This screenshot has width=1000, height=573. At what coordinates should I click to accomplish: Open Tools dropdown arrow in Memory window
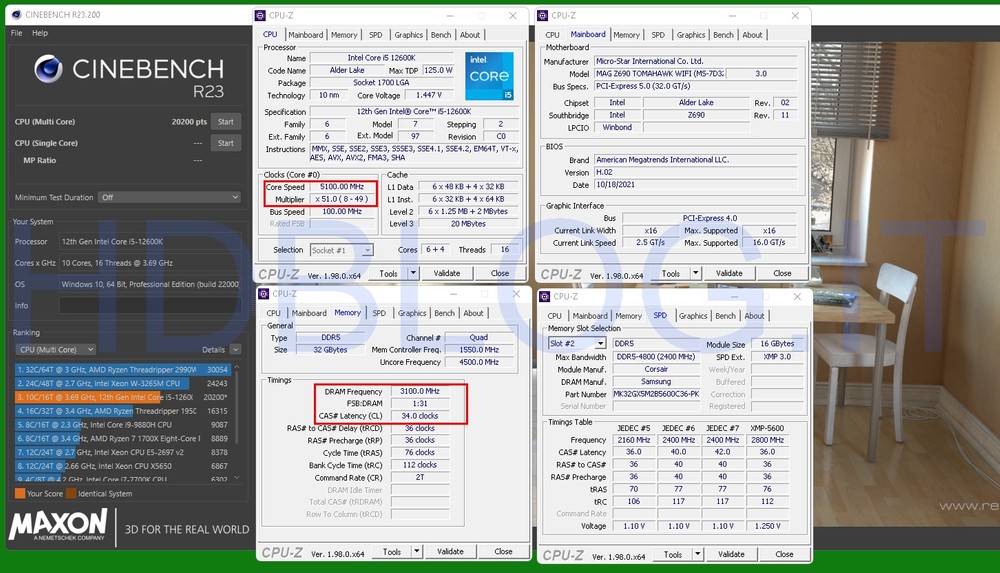point(416,551)
